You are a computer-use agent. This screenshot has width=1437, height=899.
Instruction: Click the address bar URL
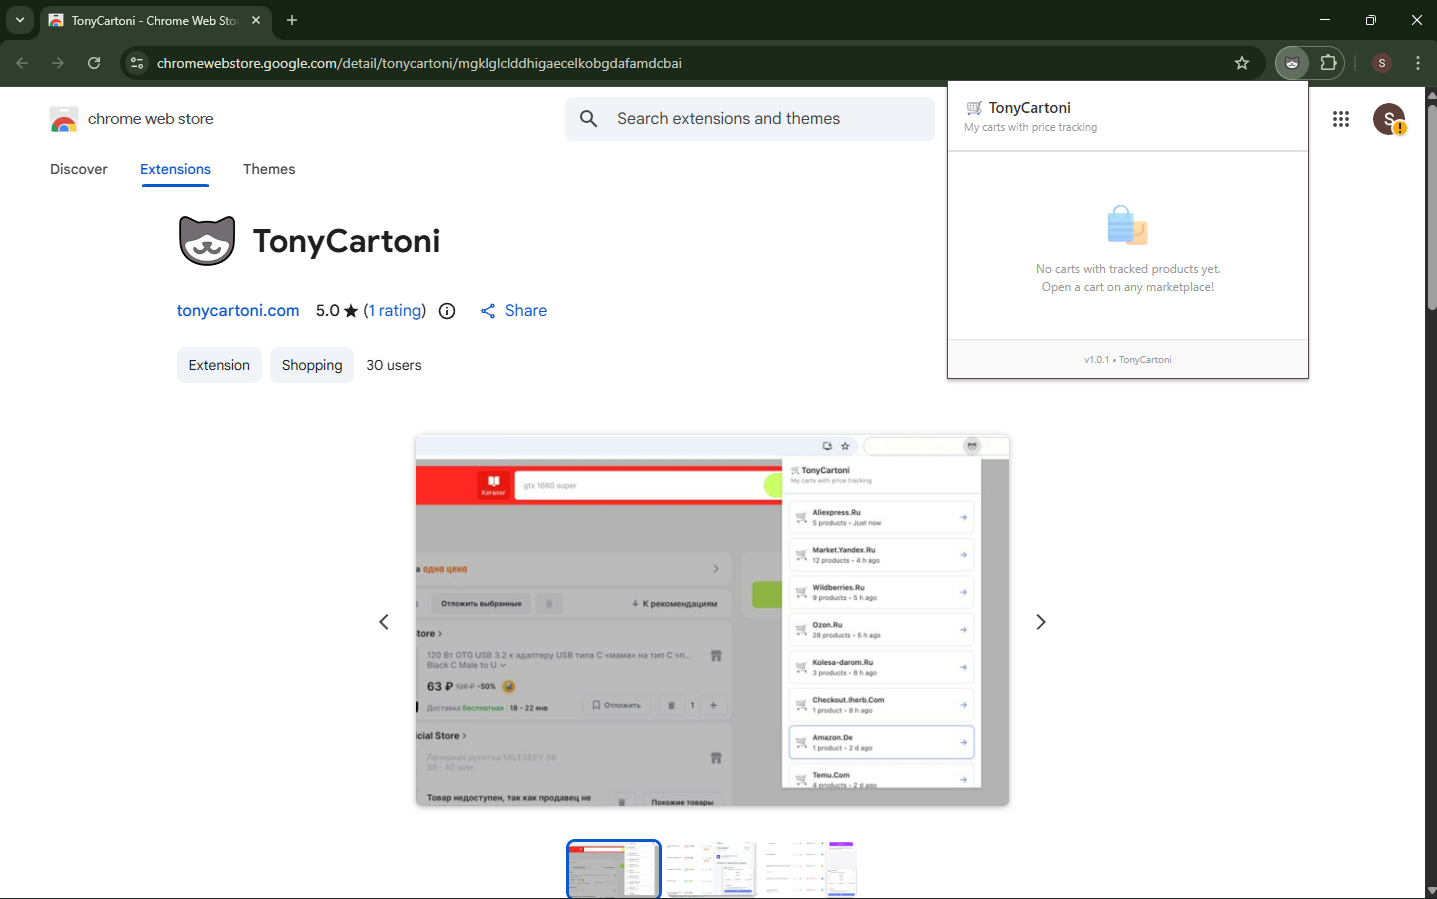coord(419,63)
